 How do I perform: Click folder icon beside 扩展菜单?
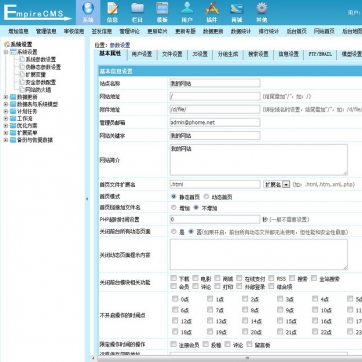13,133
